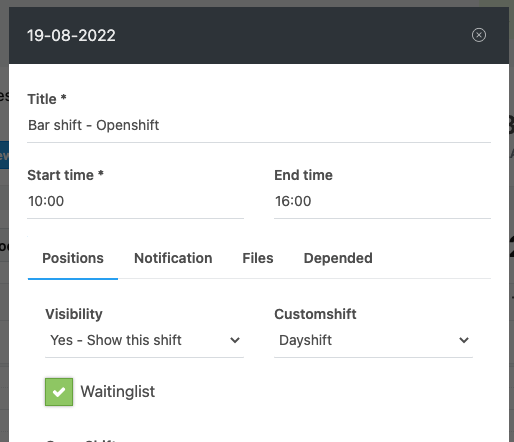
Task: Click the Customshift label heading
Action: (x=315, y=314)
